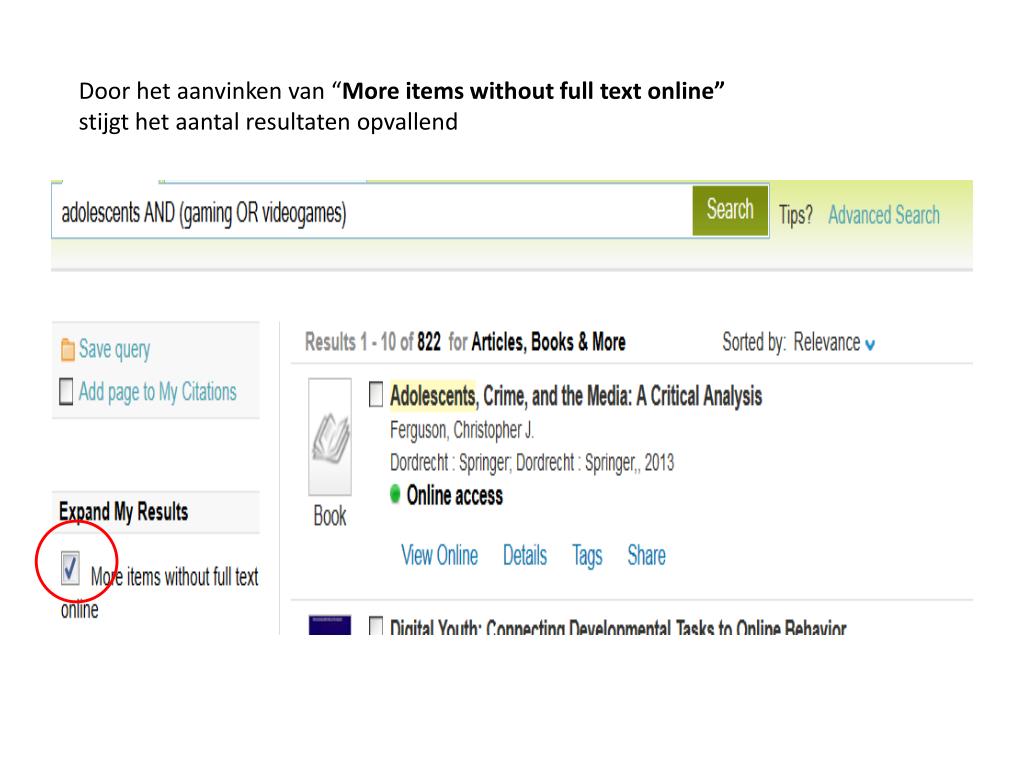Open the title Adolescents, Crime, and the Media
This screenshot has height=768, width=1024.
coord(576,396)
